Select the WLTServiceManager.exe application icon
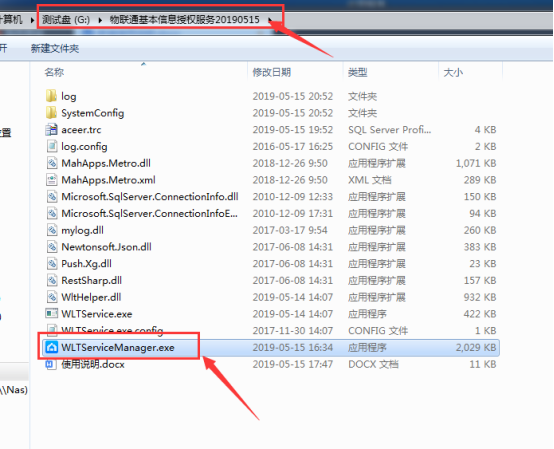The width and height of the screenshot is (554, 449). point(51,347)
